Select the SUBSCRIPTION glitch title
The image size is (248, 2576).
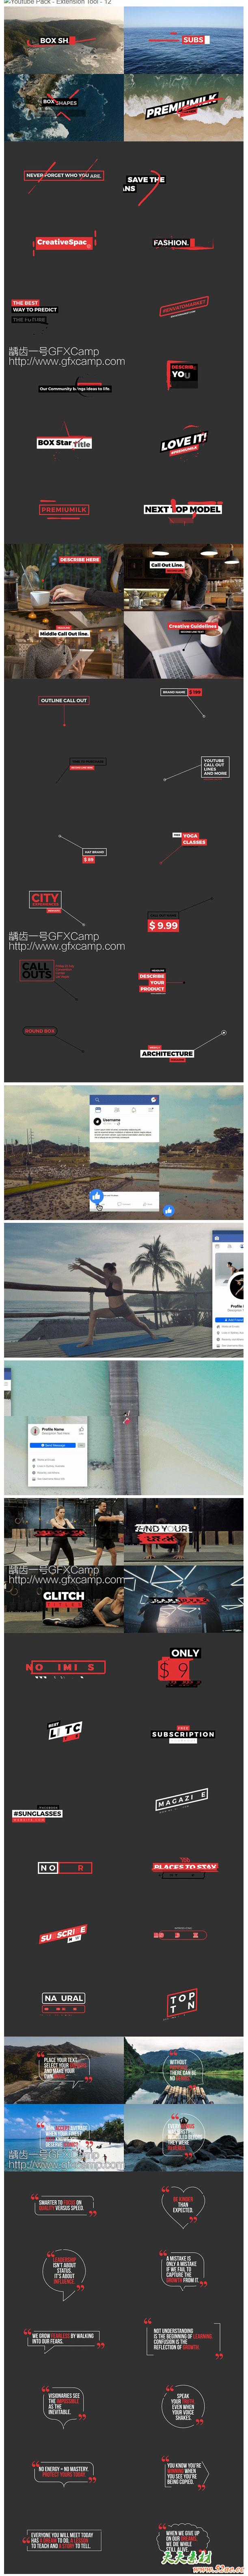[x=183, y=1733]
